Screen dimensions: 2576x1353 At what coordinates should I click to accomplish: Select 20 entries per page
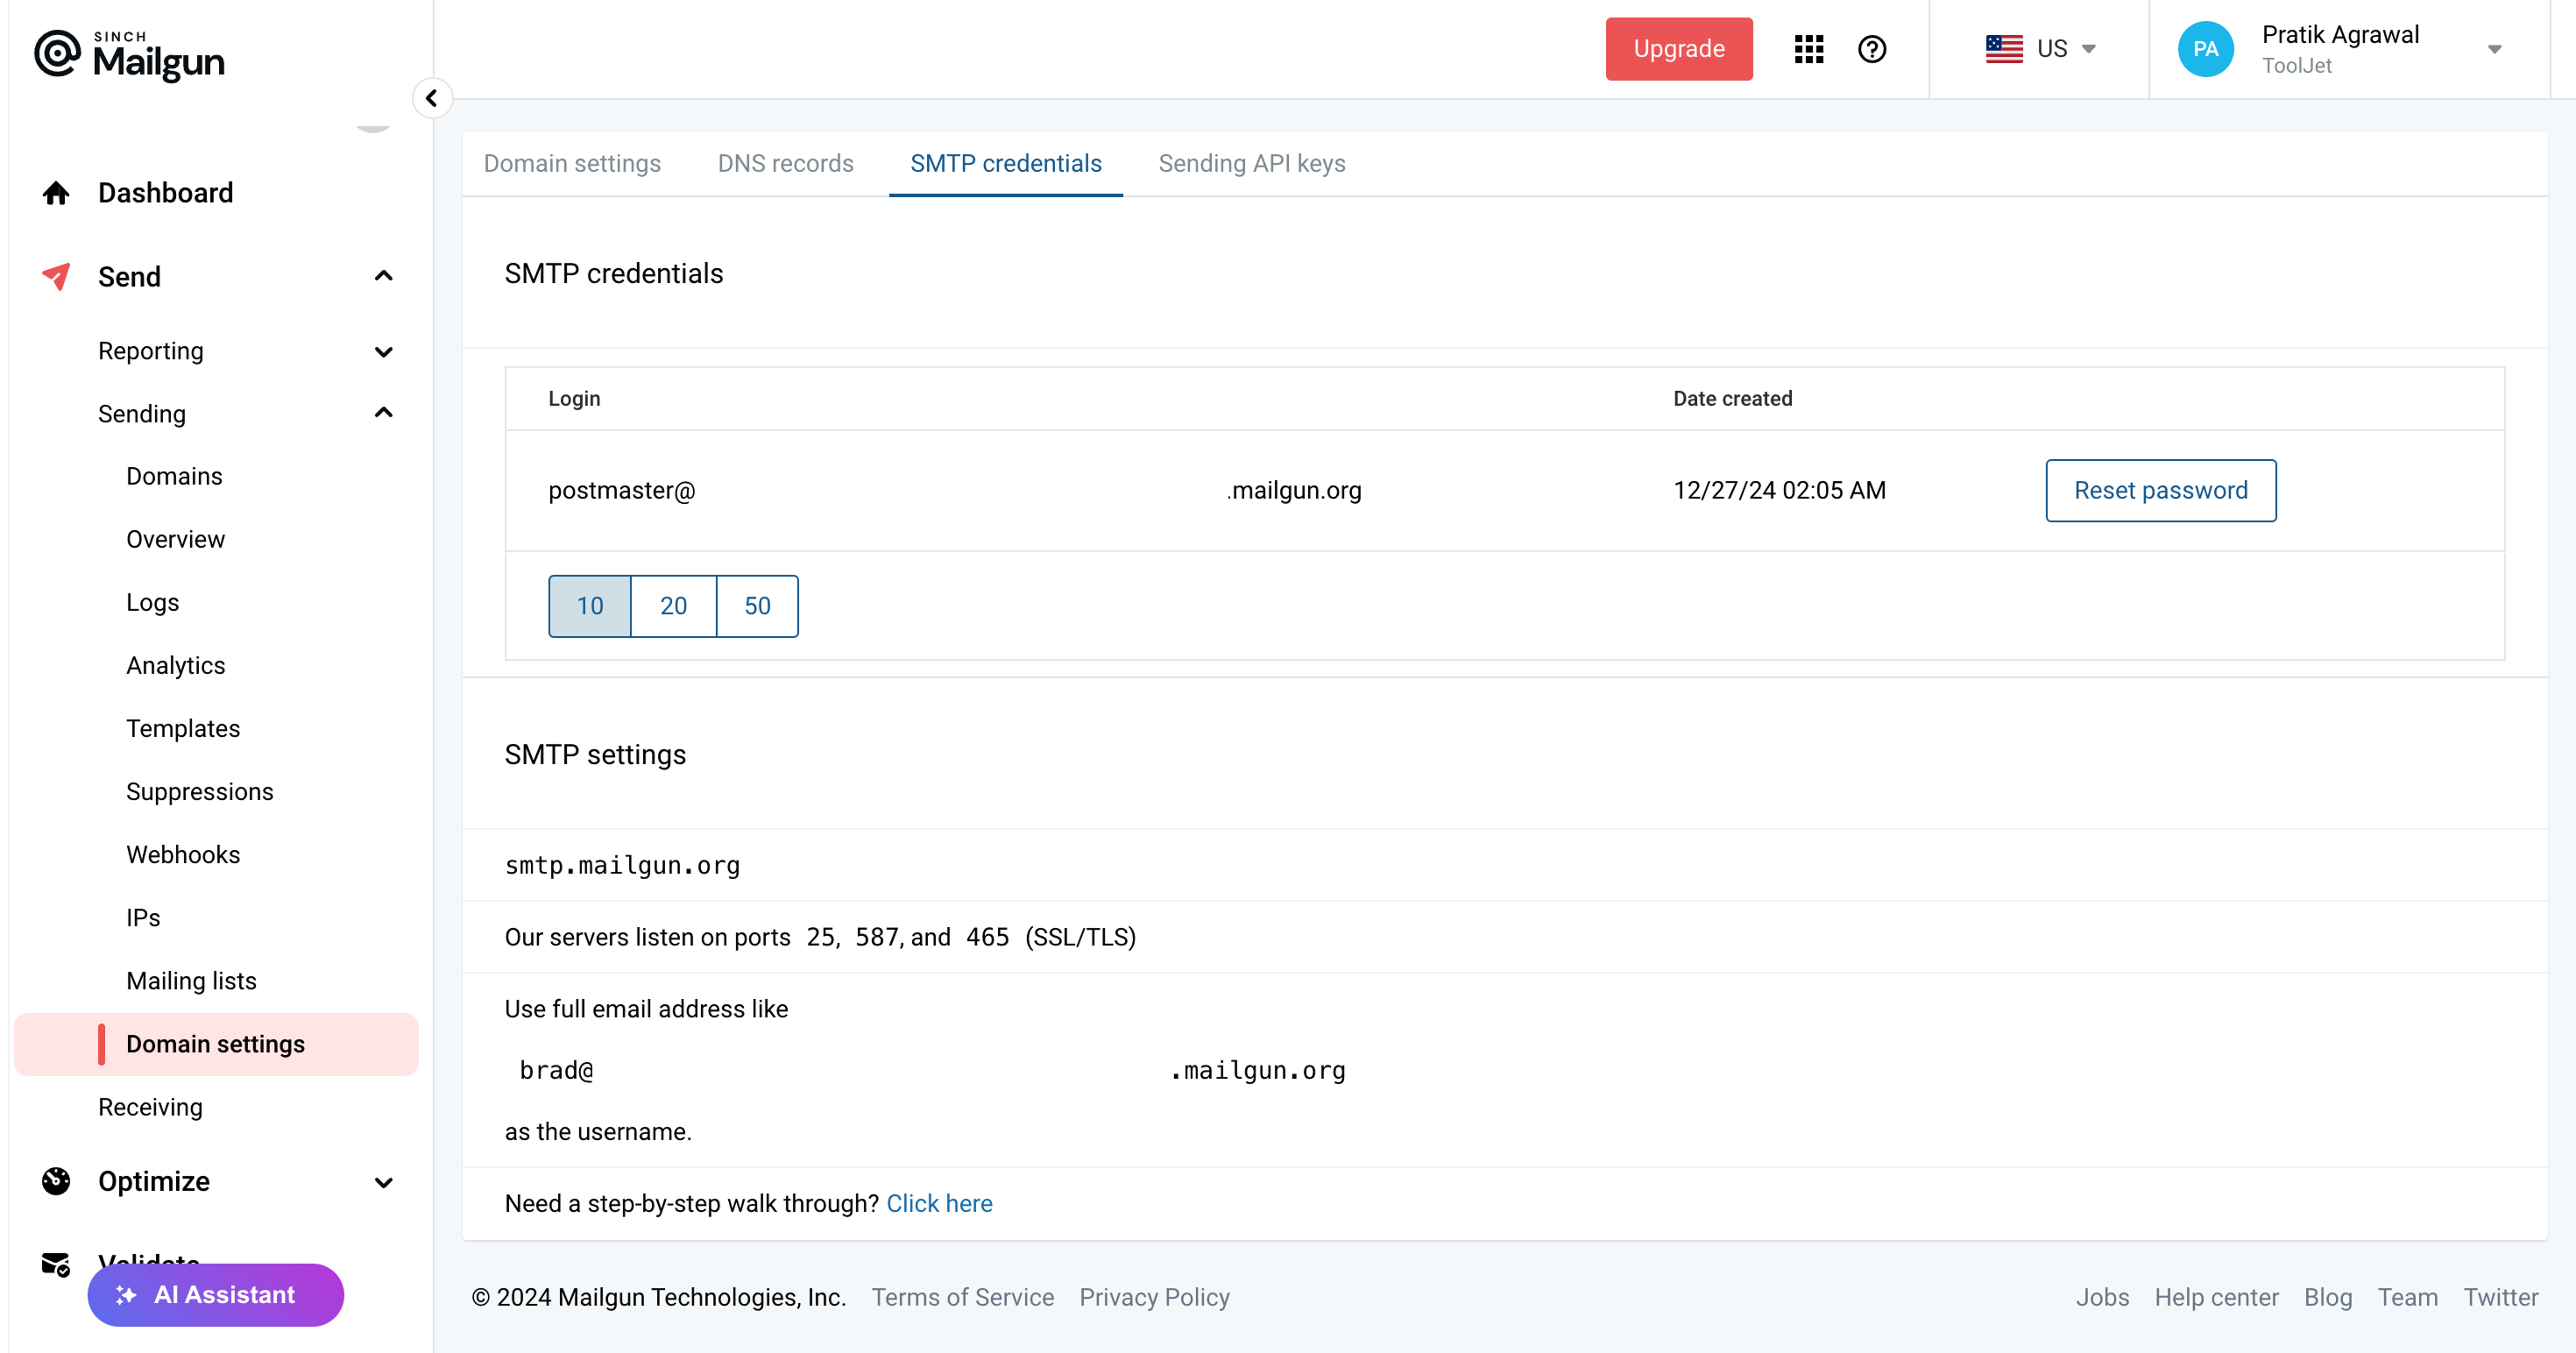[x=673, y=605]
